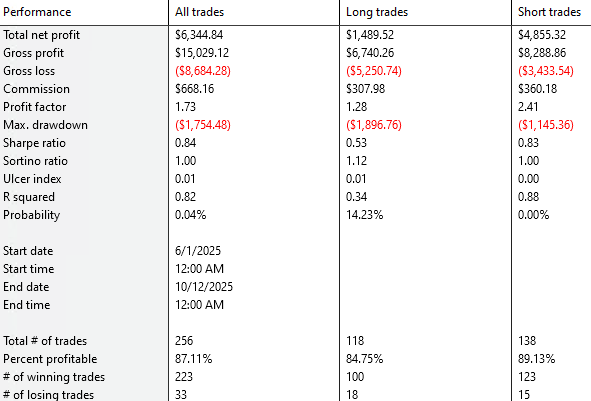Click the Performance column header
591x401 pixels.
(37, 12)
